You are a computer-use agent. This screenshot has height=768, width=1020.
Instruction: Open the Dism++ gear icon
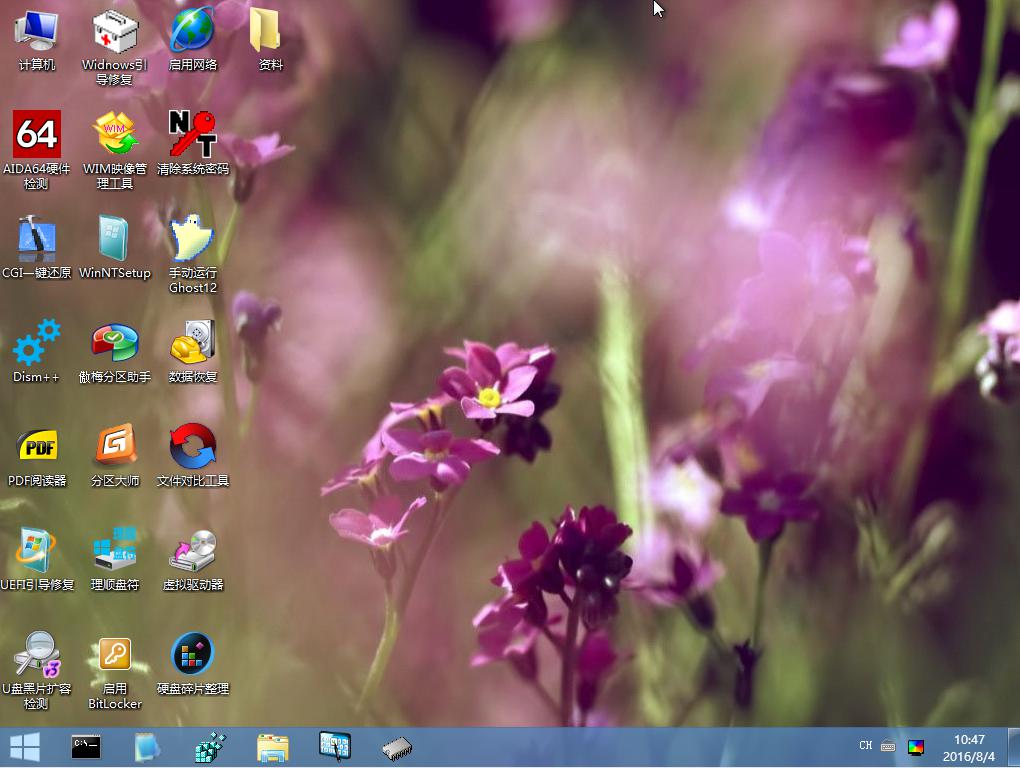tap(37, 343)
